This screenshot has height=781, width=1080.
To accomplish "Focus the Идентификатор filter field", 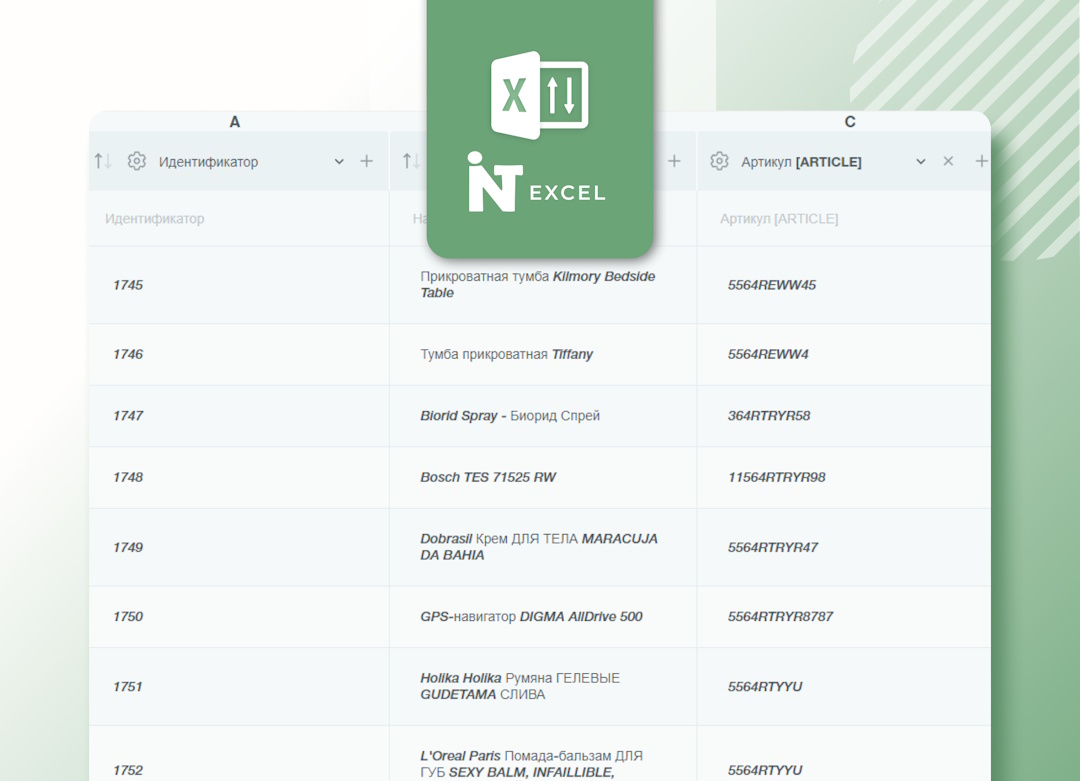I will click(239, 218).
